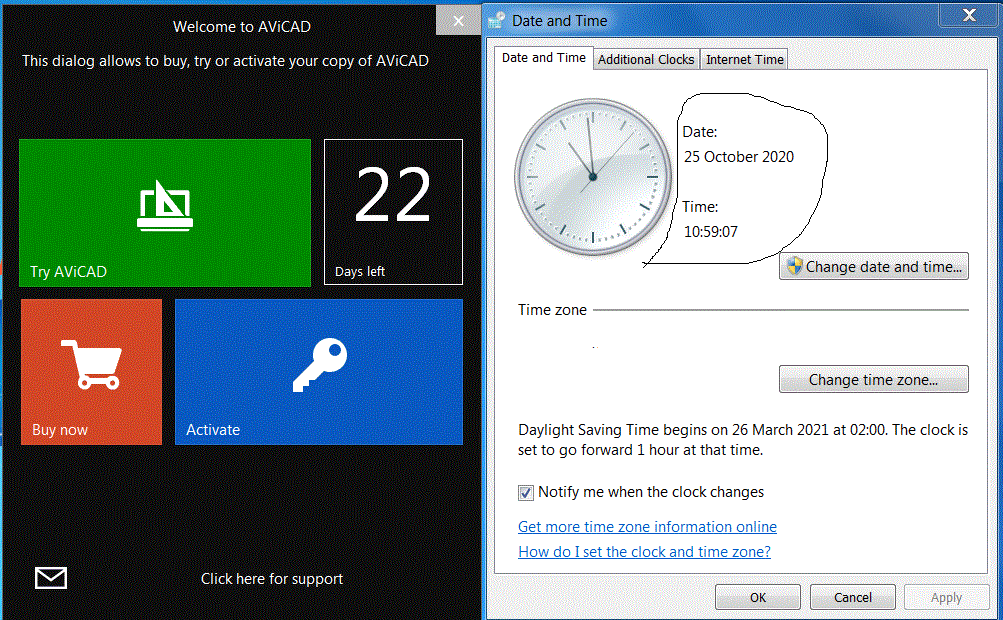Click the Date and Time title bar icon
The height and width of the screenshot is (620, 1003).
coord(496,20)
